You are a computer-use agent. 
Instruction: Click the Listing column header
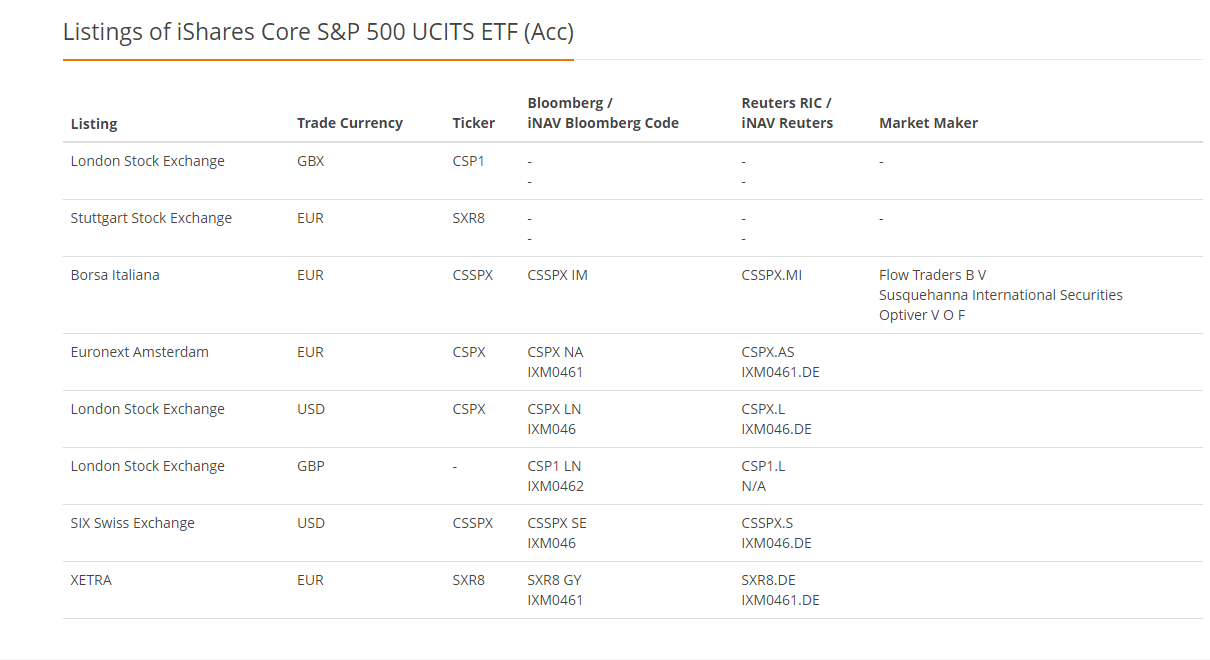(94, 123)
